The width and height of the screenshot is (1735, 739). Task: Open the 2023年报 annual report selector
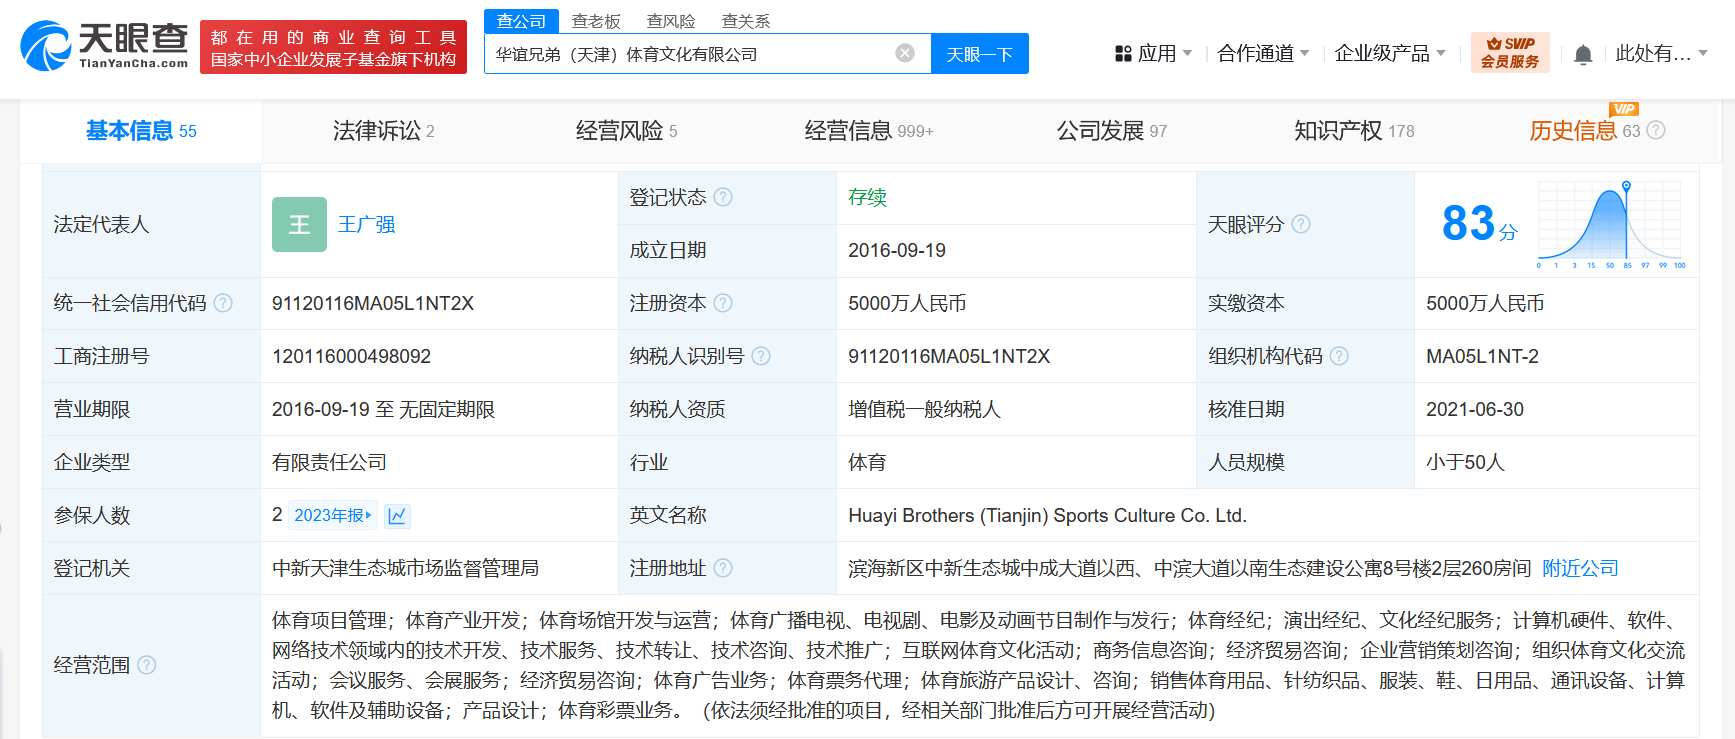[332, 516]
